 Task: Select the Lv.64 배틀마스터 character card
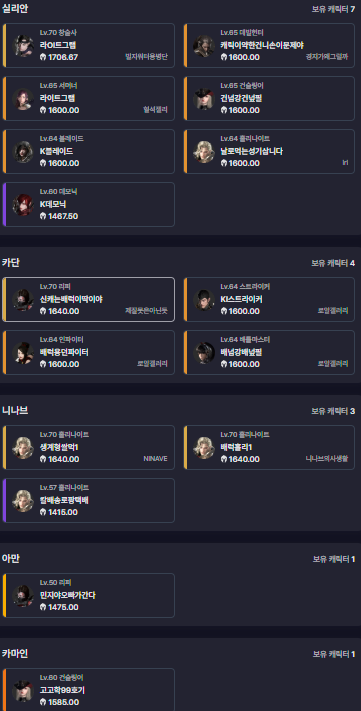point(269,352)
